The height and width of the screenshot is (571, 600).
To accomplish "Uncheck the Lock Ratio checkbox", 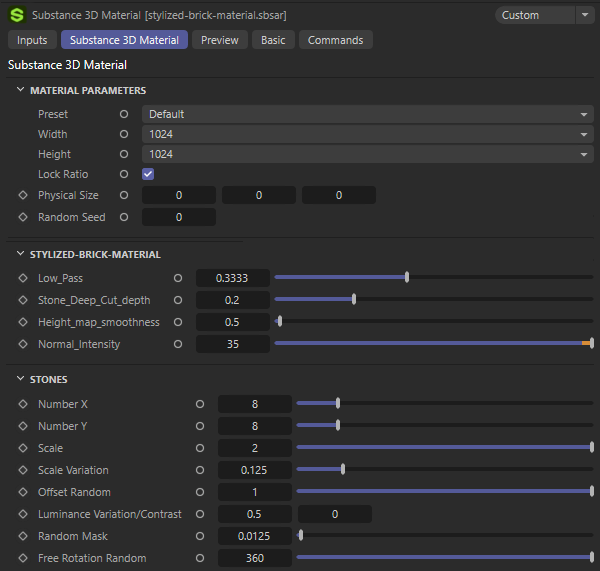I will pos(148,174).
